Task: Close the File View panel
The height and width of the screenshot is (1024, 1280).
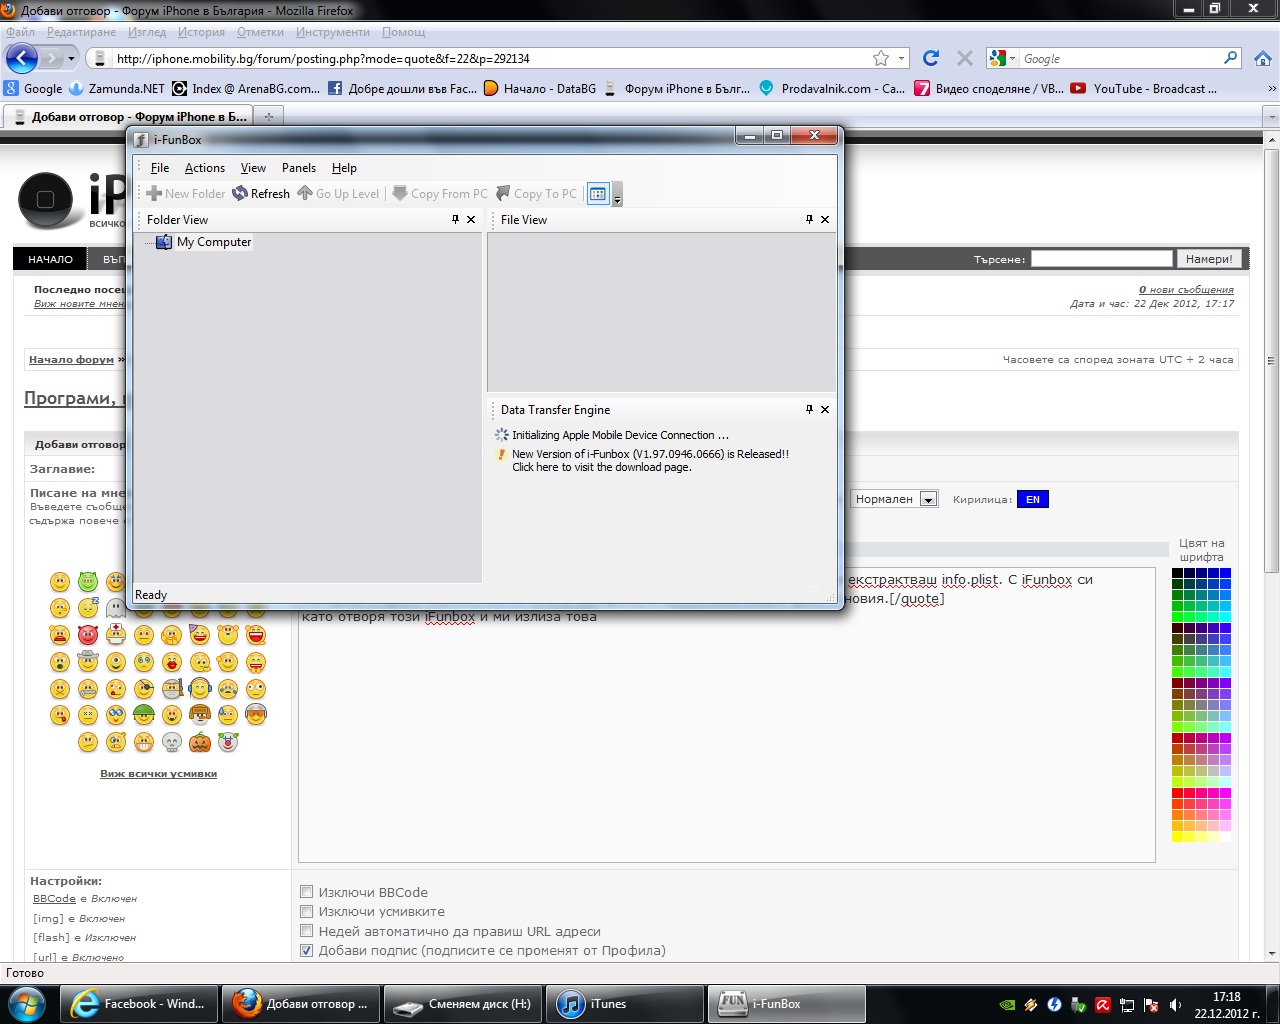Action: point(825,219)
